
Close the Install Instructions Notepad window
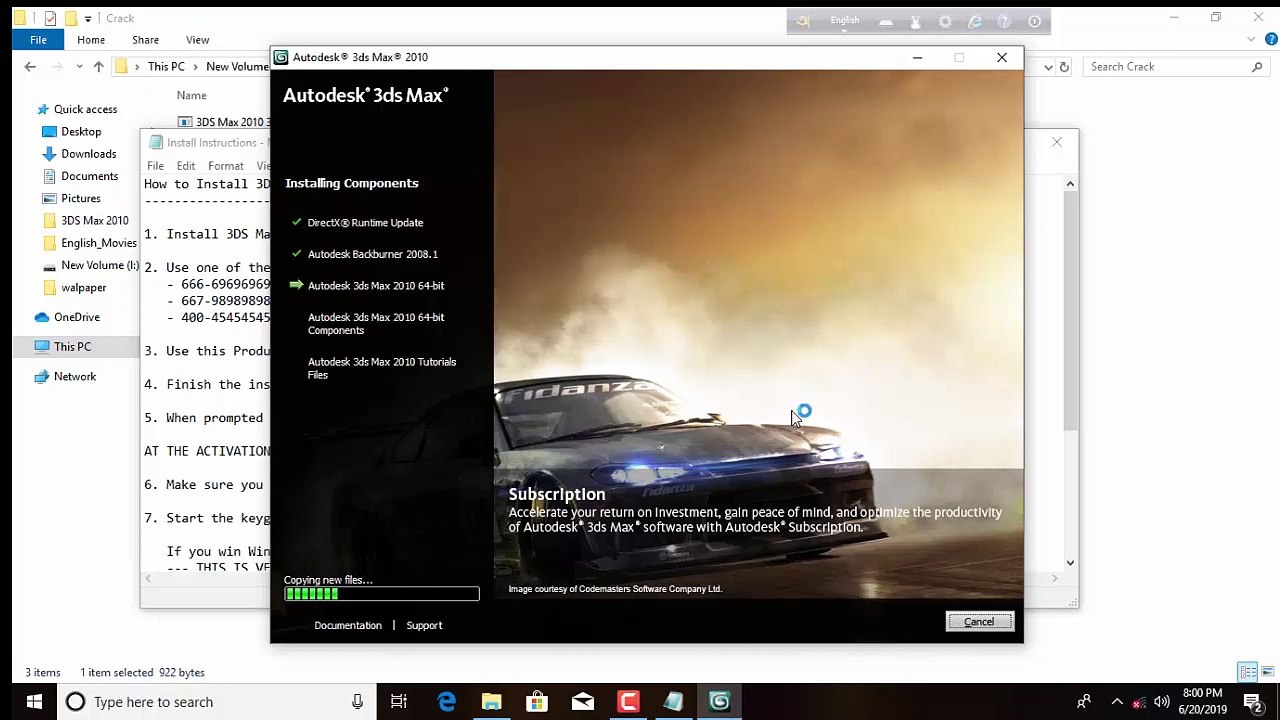coord(1057,143)
